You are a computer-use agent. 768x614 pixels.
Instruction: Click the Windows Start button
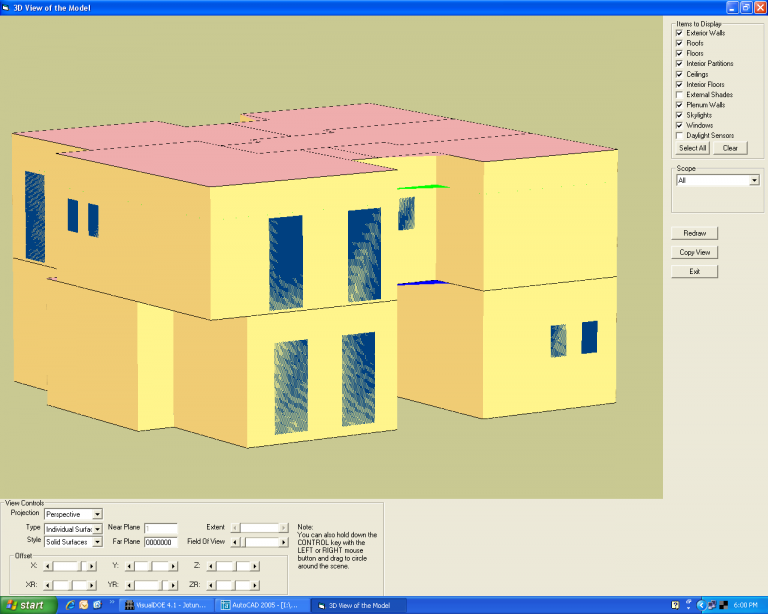tap(26, 605)
